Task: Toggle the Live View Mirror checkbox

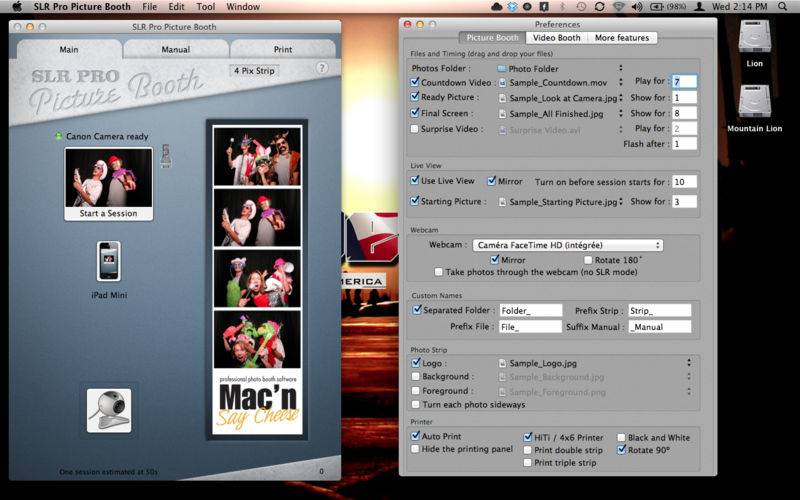Action: tap(492, 181)
